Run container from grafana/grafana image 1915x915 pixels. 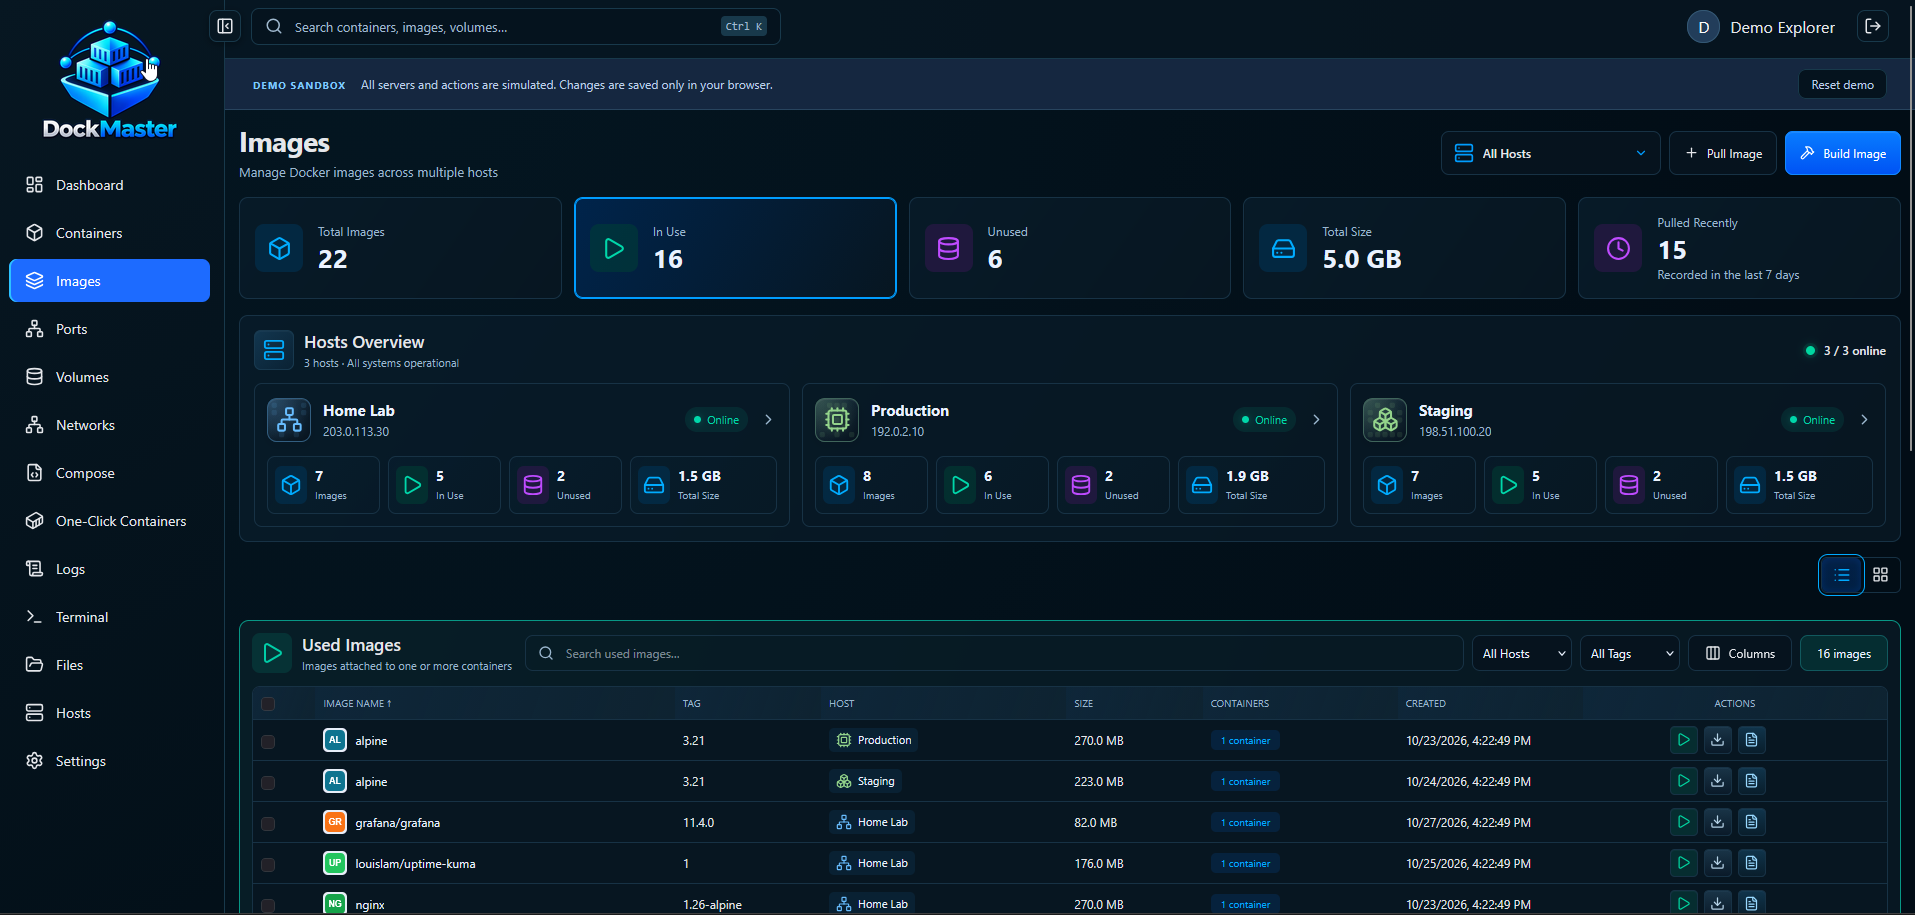[x=1684, y=822]
